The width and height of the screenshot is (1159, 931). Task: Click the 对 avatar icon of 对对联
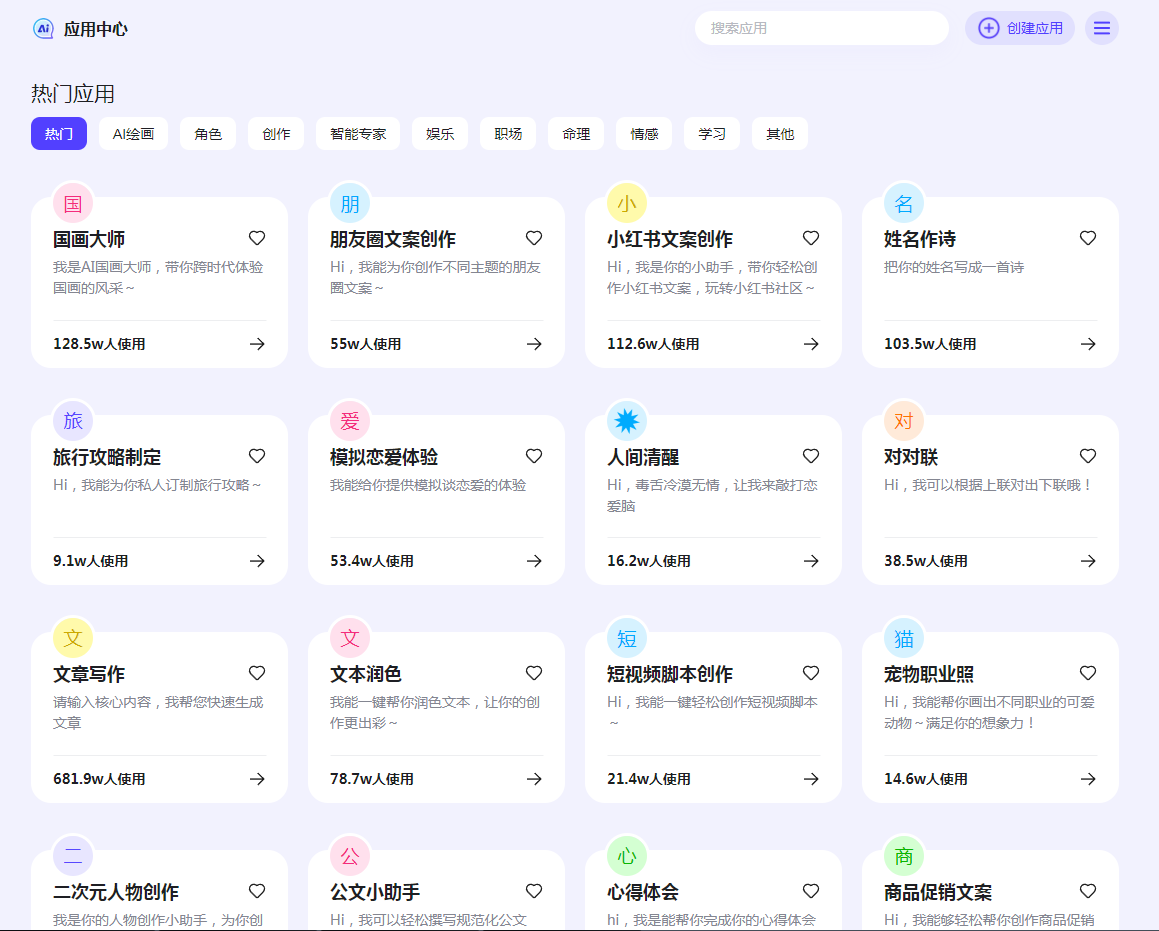point(904,421)
